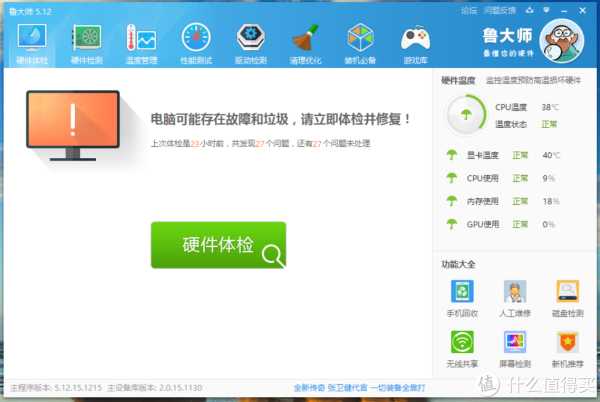Click the CPU使用 umbrella icon
Image resolution: width=600 pixels, height=402 pixels.
pos(452,178)
